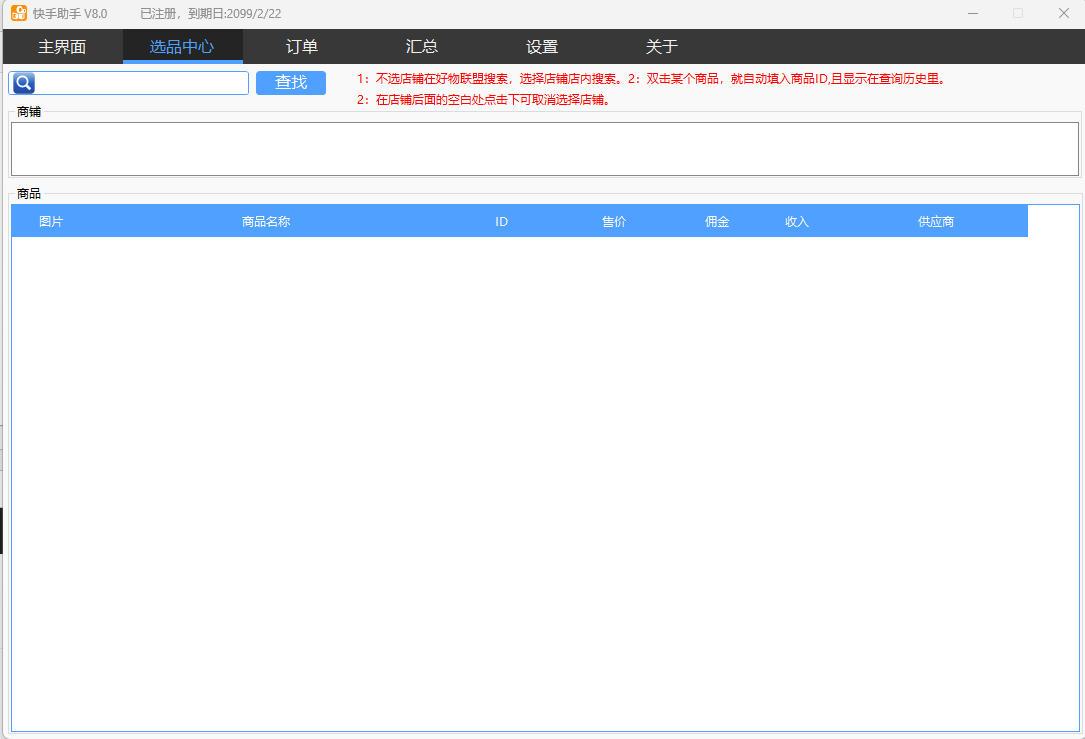This screenshot has width=1085, height=739.
Task: Click the blank area in the 商铺 list box
Action: click(x=544, y=149)
